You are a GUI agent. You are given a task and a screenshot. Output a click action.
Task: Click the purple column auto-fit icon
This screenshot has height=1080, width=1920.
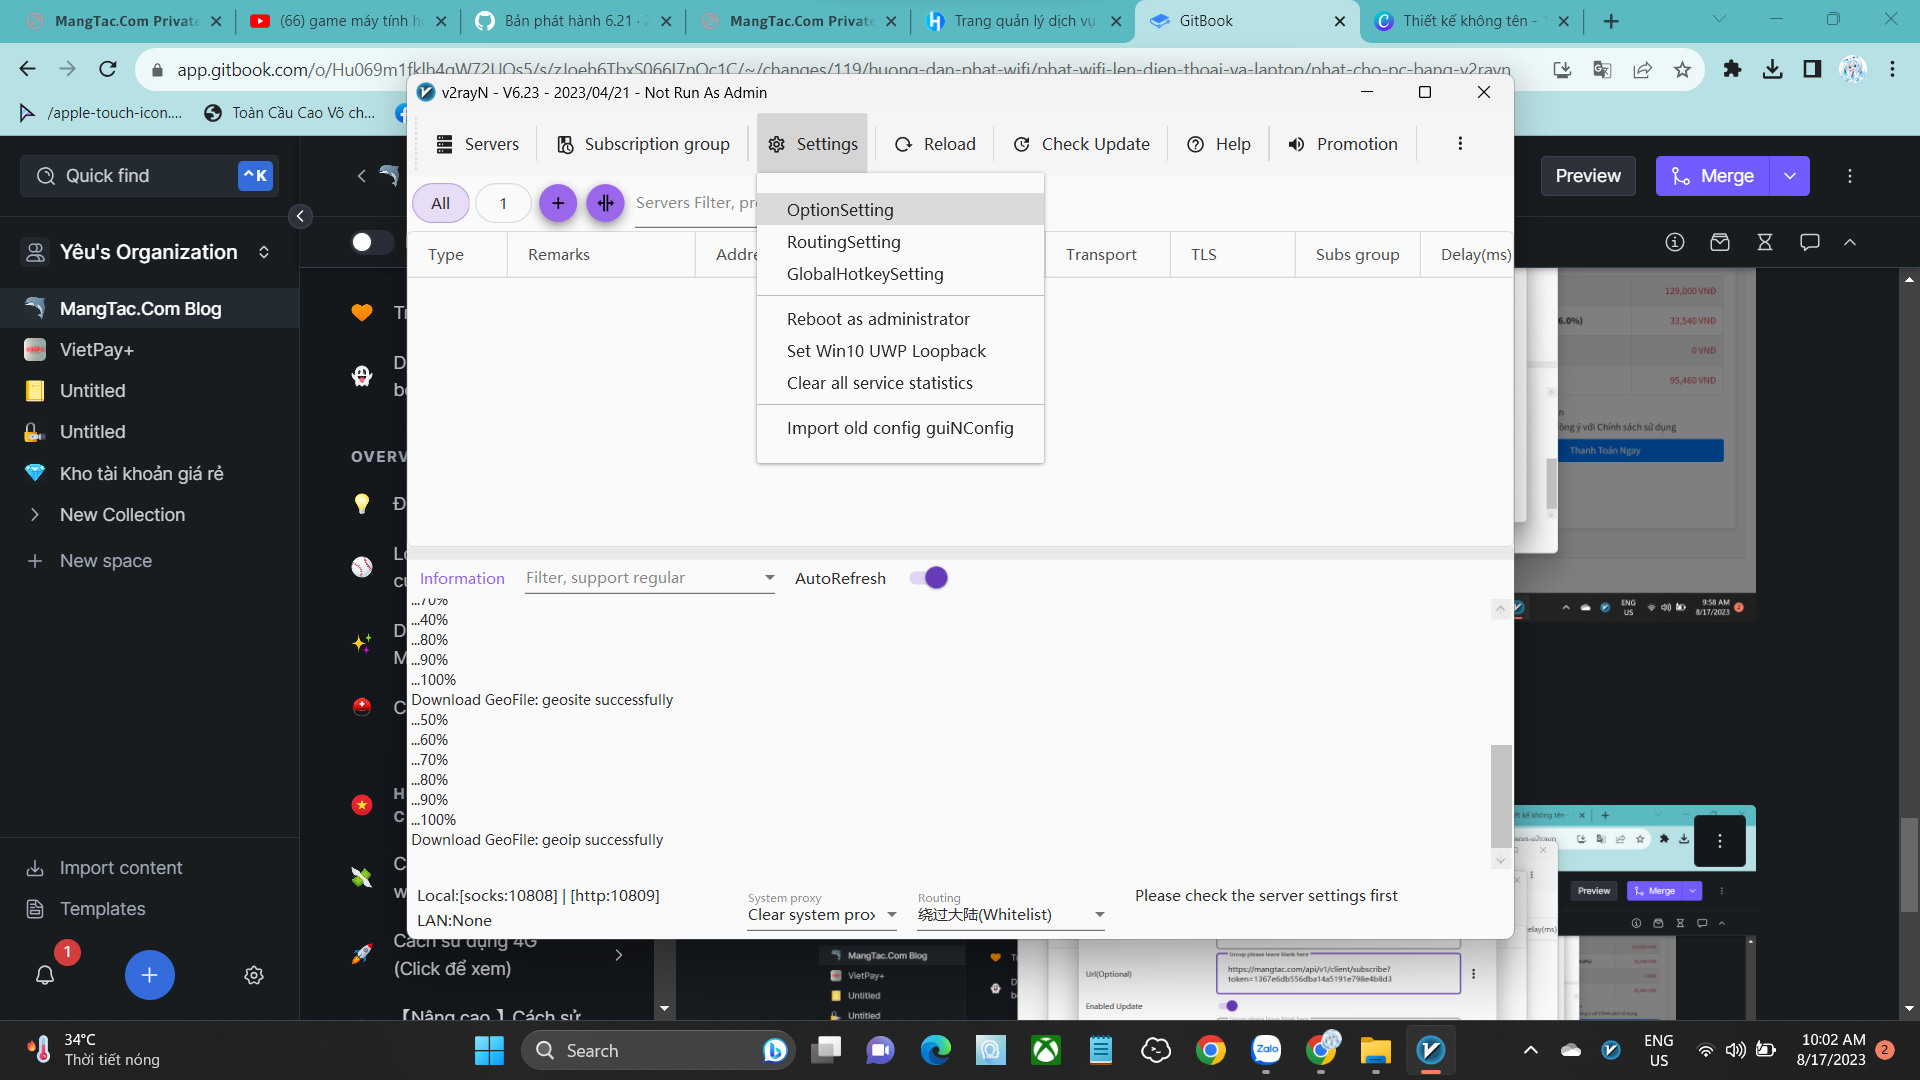(x=605, y=203)
